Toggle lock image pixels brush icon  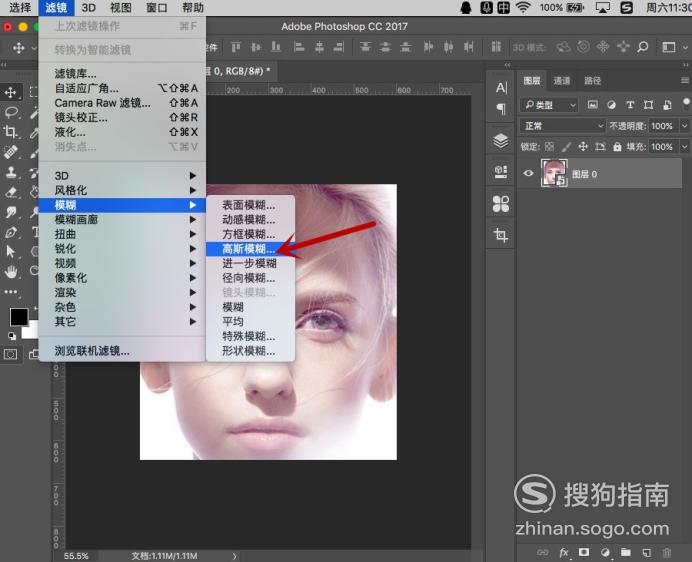pyautogui.click(x=566, y=147)
